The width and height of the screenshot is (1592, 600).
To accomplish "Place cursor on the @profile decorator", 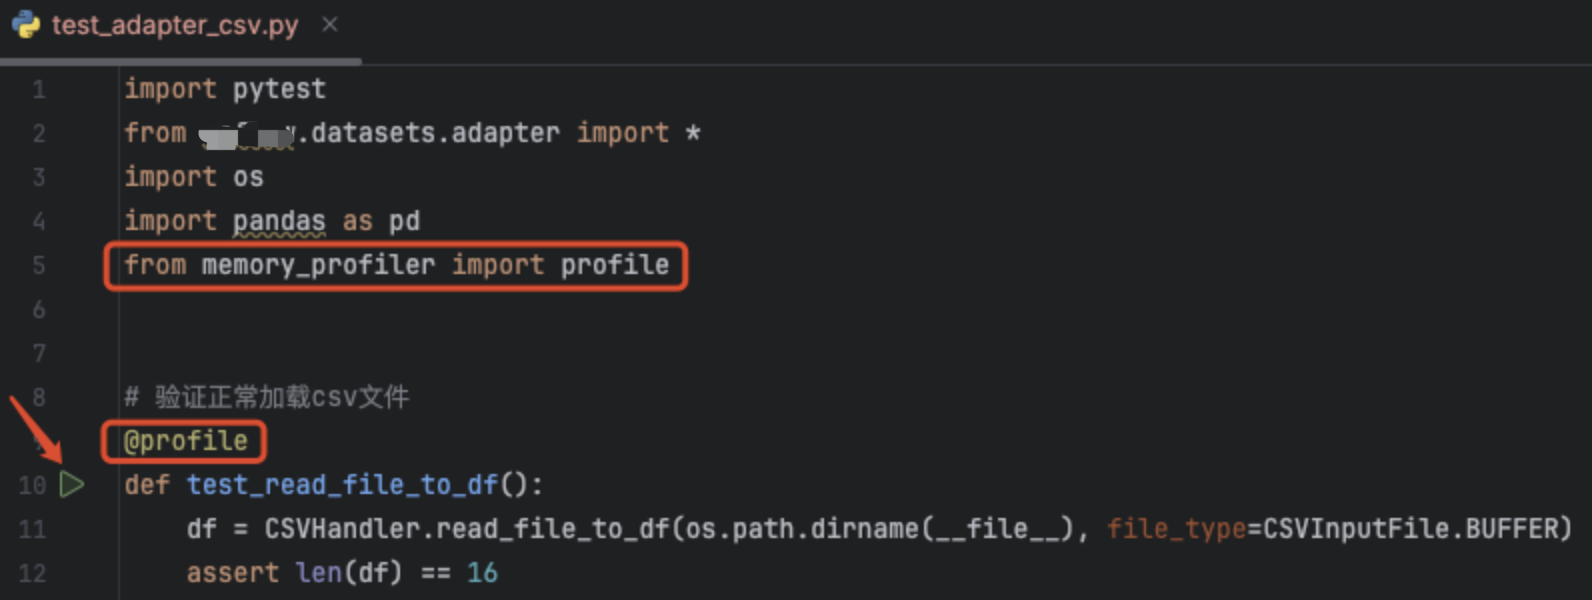I will pyautogui.click(x=185, y=441).
